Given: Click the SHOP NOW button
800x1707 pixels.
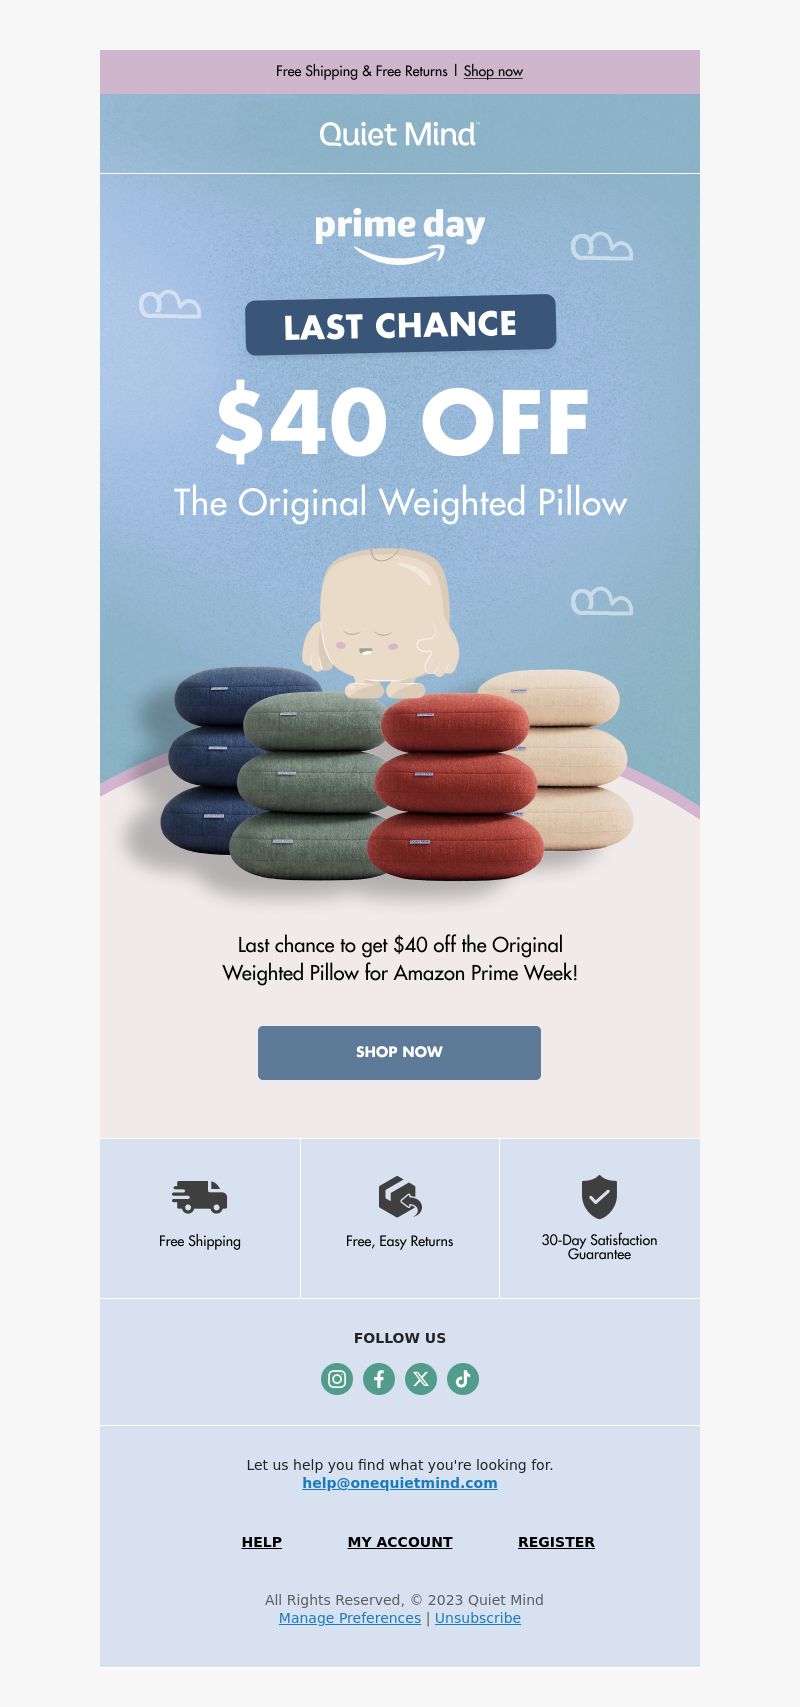Looking at the screenshot, I should [399, 1052].
